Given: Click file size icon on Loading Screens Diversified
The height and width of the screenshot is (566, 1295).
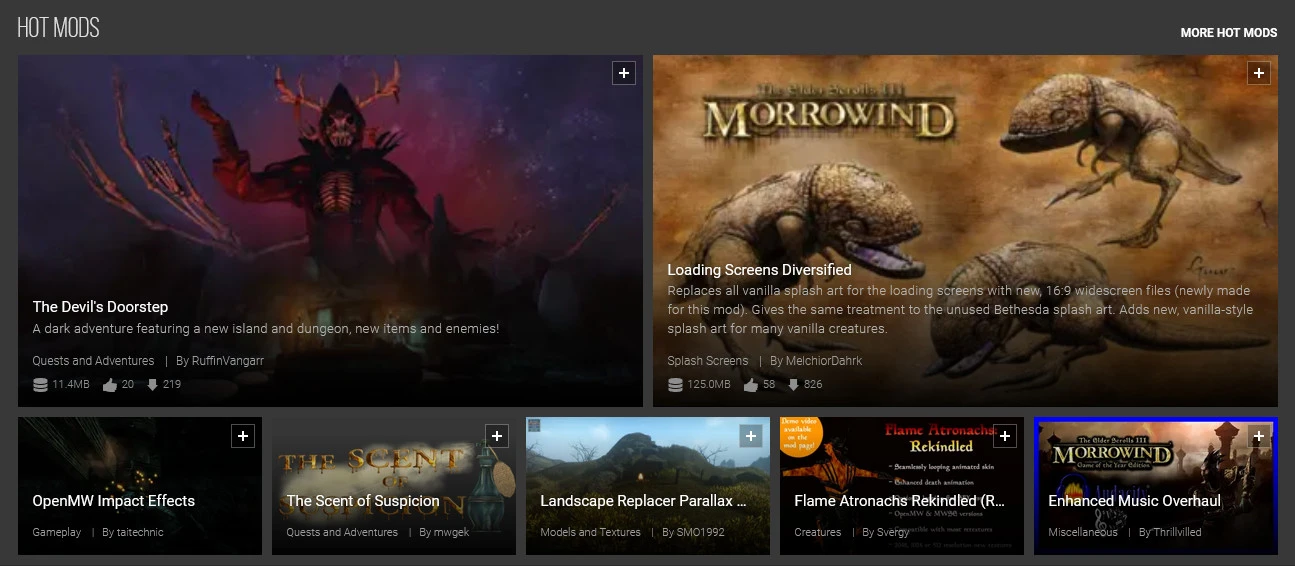Looking at the screenshot, I should (675, 385).
